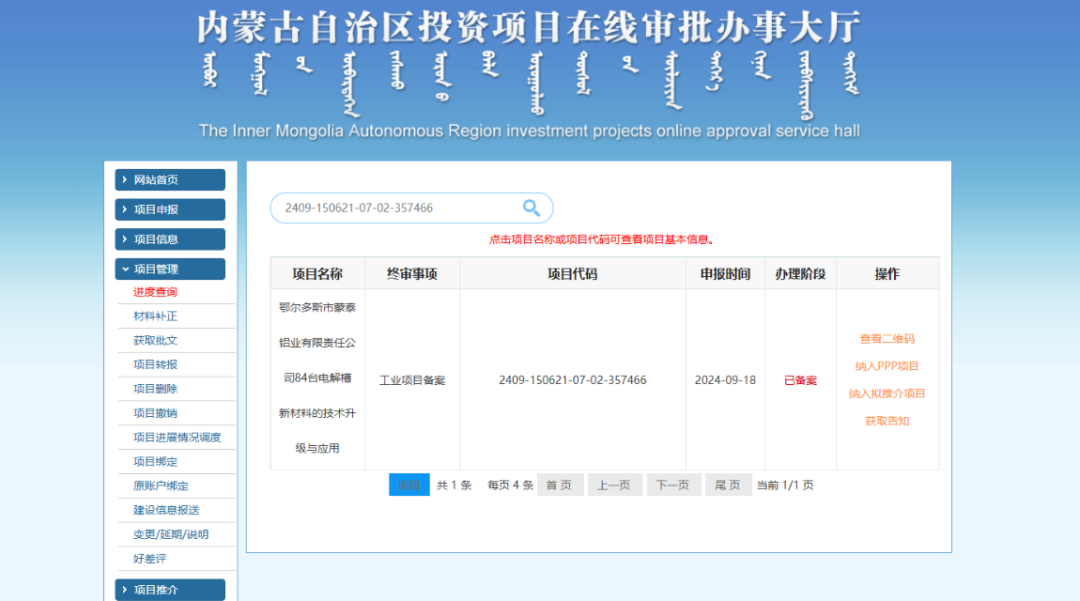Click the 查看二维码 link
The image size is (1080, 601).
click(x=886, y=338)
